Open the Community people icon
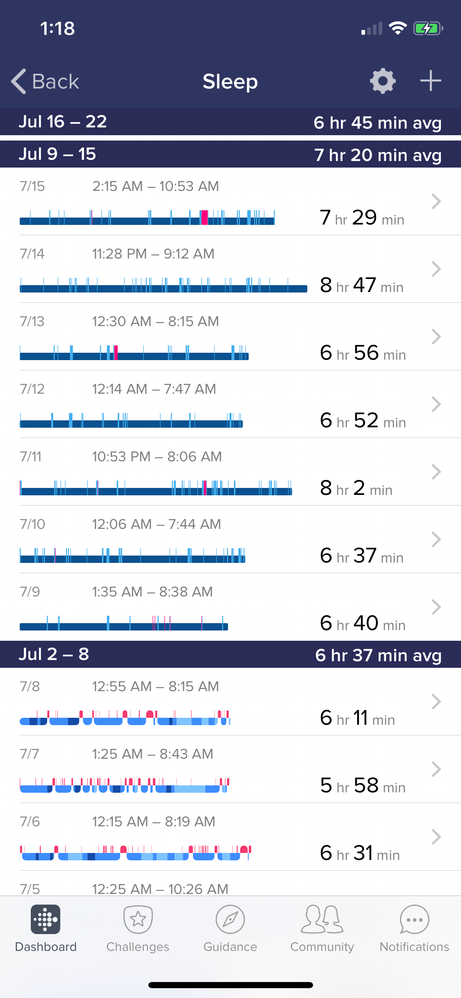The width and height of the screenshot is (461, 998). [322, 919]
